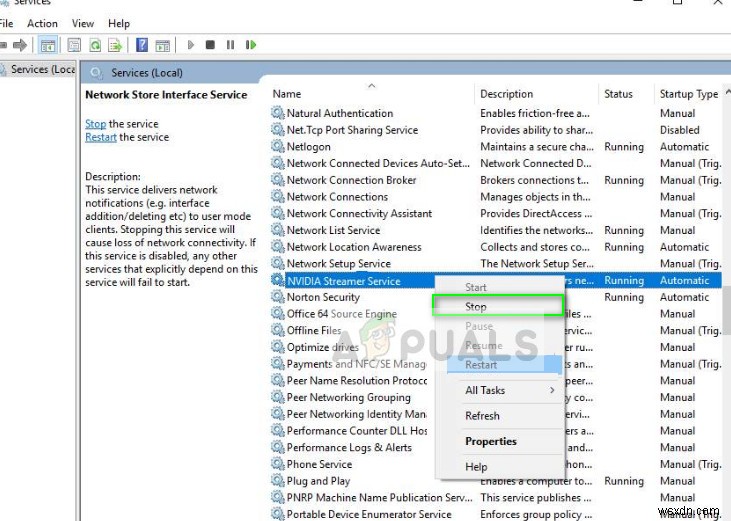Select the Network Connection Broker row
The width and height of the screenshot is (731, 521).
(496, 180)
